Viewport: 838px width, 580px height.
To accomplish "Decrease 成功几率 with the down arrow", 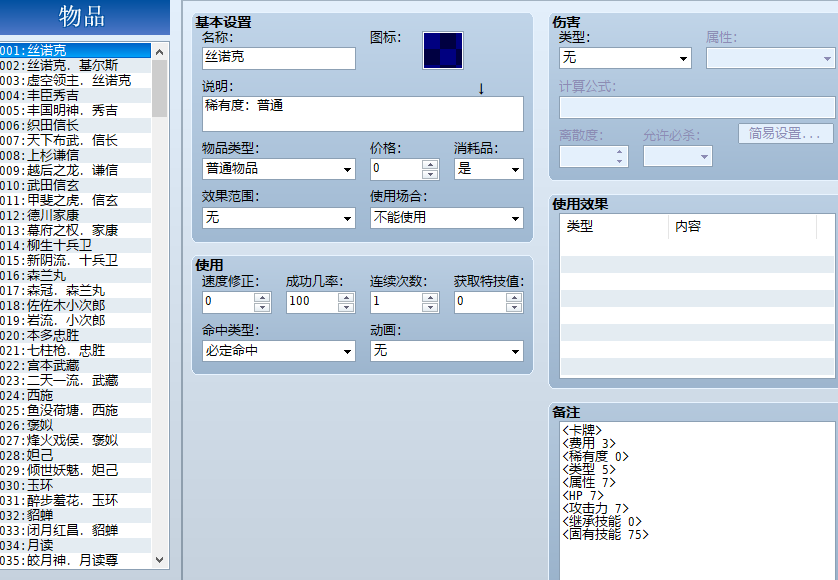I will coord(346,307).
